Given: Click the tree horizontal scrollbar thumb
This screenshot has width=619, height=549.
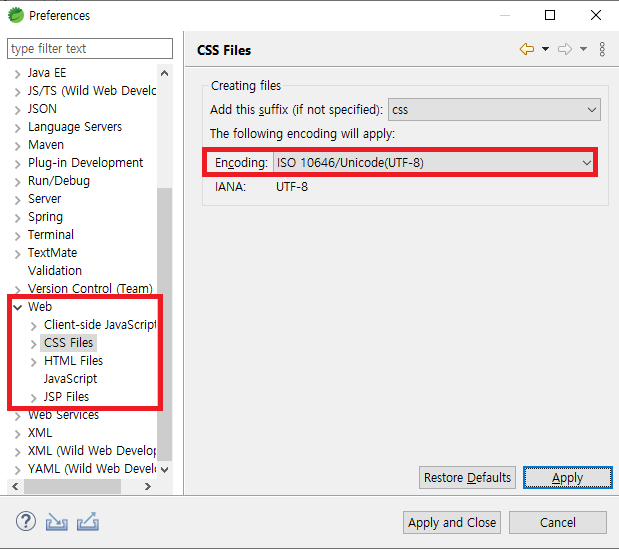Looking at the screenshot, I should click(72, 486).
